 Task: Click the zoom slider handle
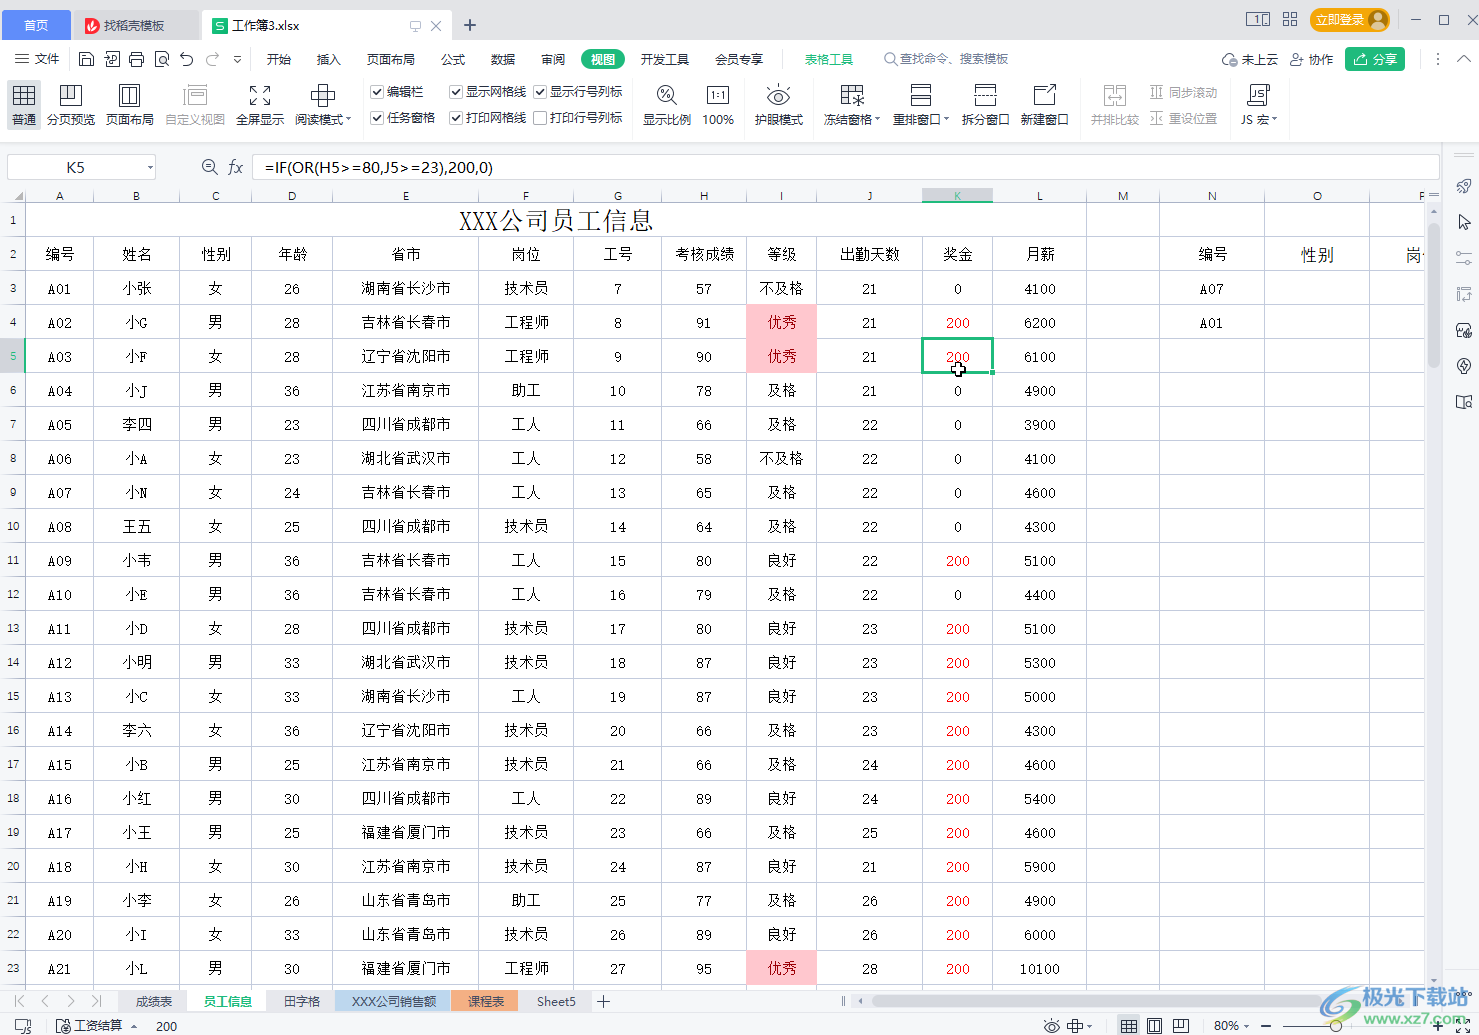tap(1335, 1025)
